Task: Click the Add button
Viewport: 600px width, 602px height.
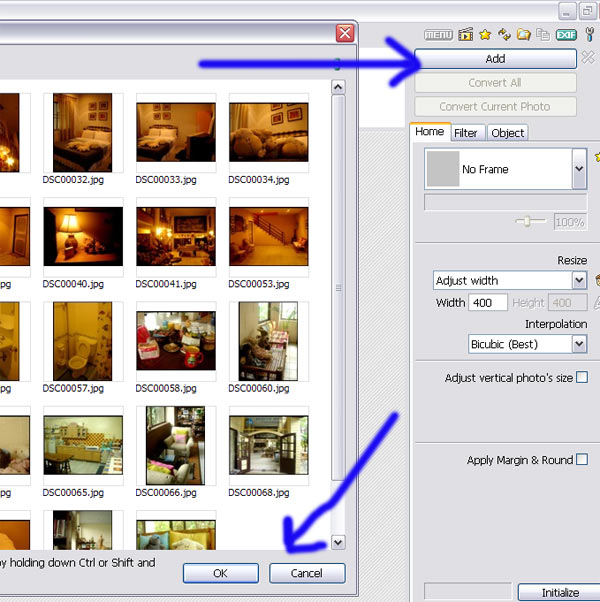Action: tap(495, 59)
